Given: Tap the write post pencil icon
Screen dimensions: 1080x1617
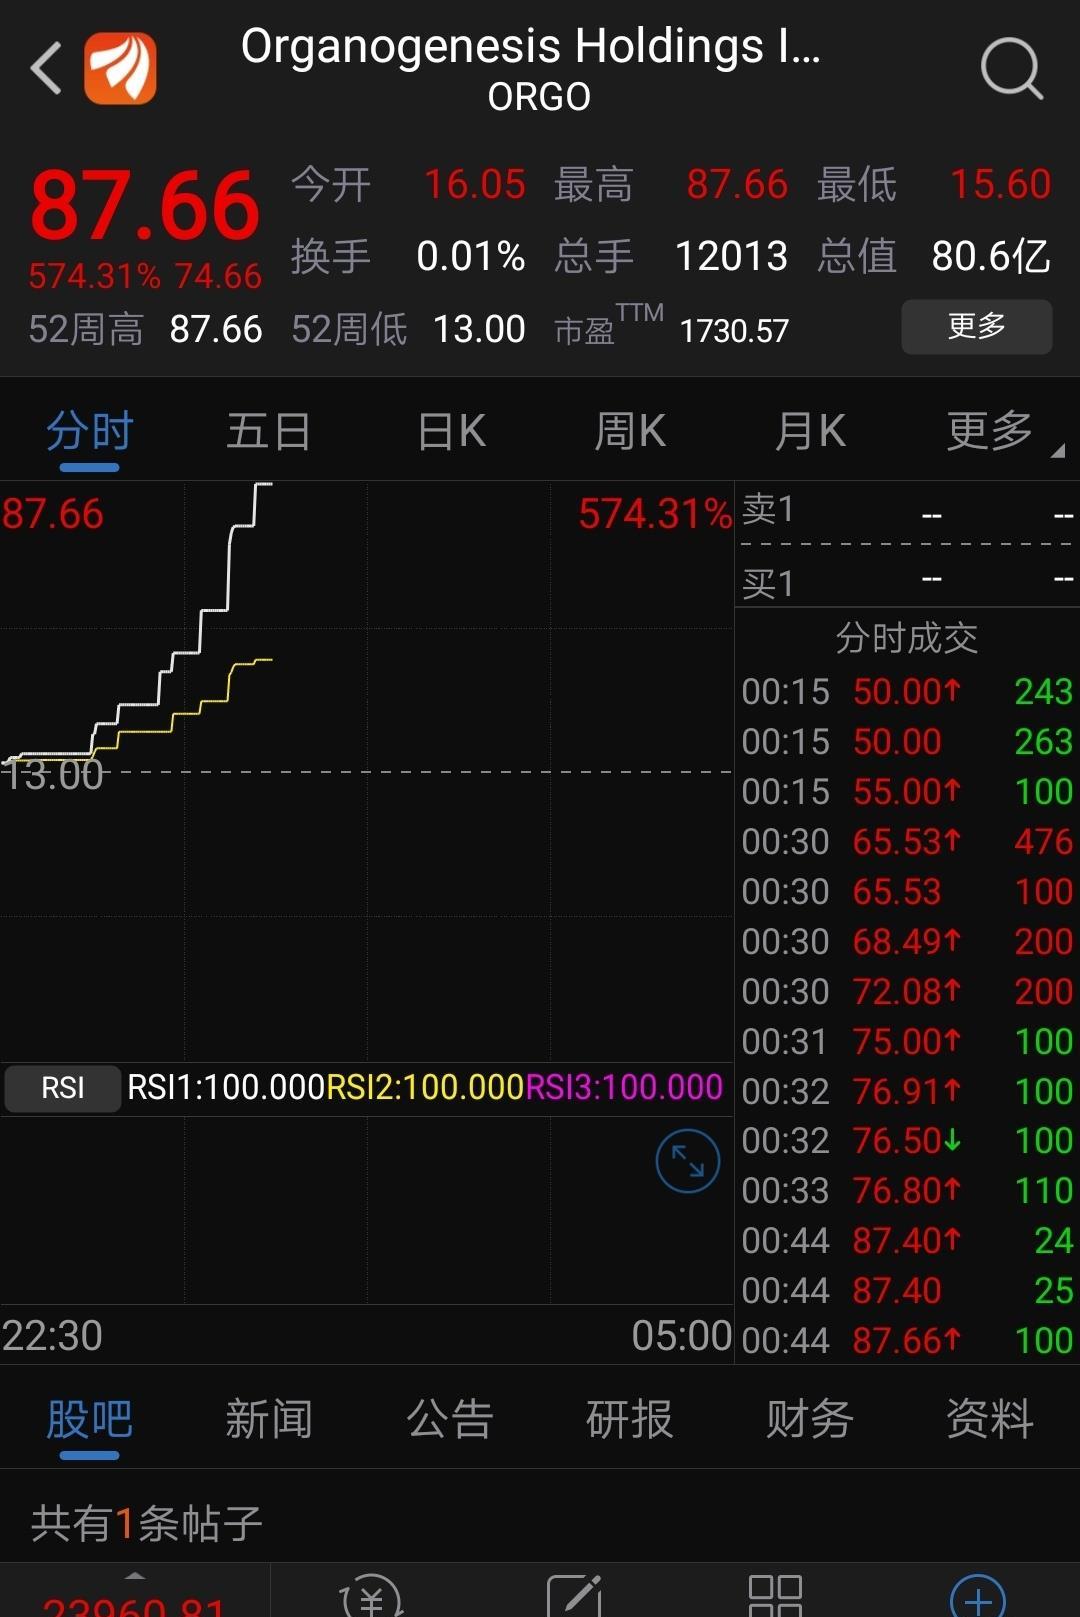Looking at the screenshot, I should coord(574,1596).
